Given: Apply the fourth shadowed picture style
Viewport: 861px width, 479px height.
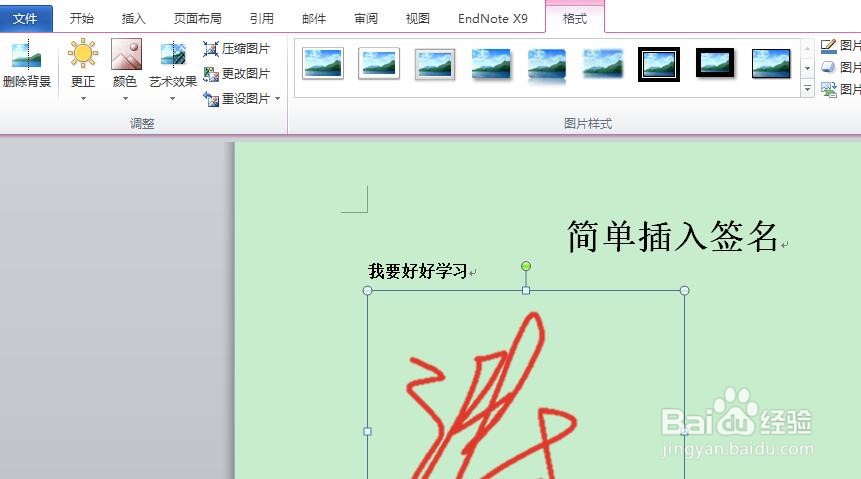Looking at the screenshot, I should 491,64.
